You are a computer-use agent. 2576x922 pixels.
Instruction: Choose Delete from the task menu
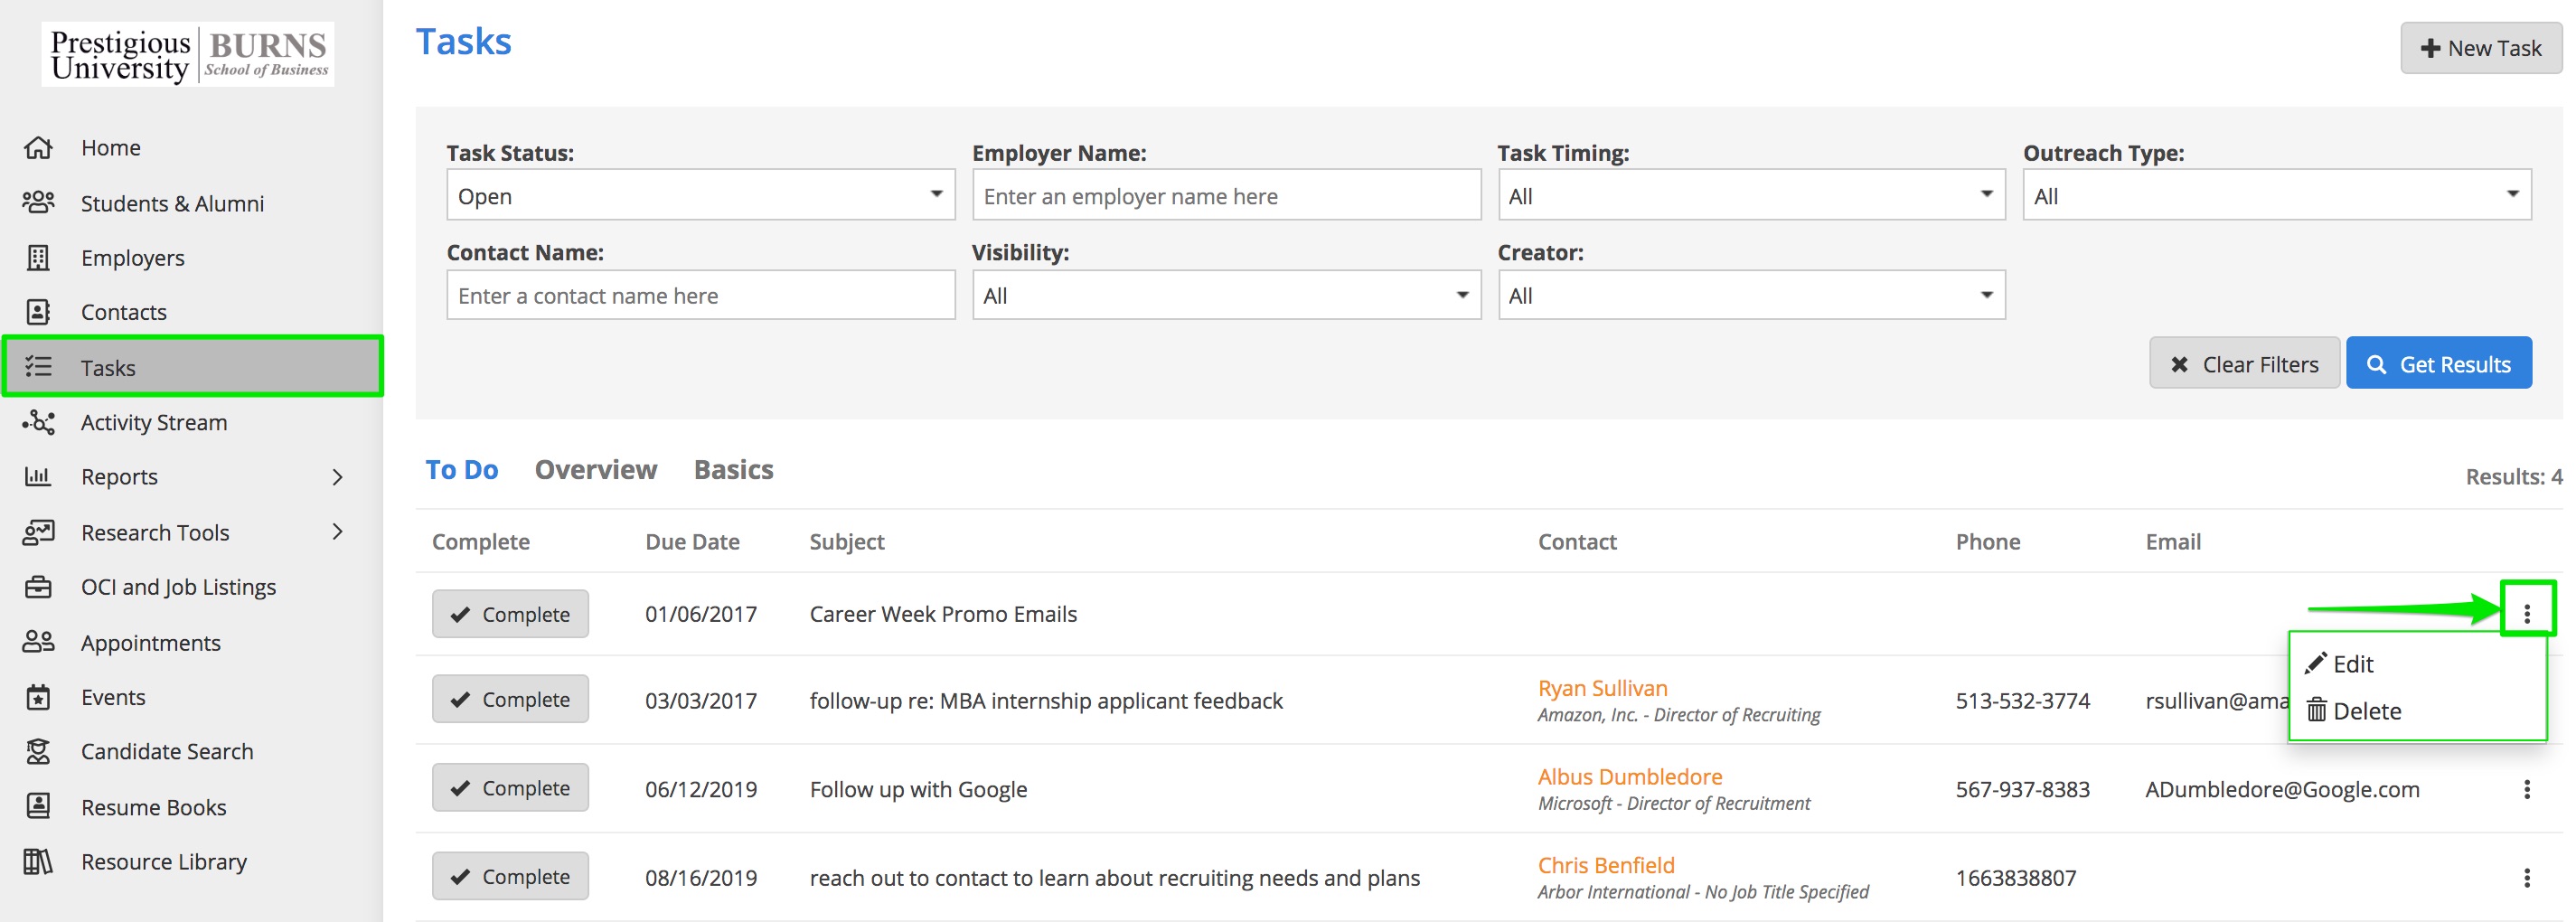click(2365, 711)
